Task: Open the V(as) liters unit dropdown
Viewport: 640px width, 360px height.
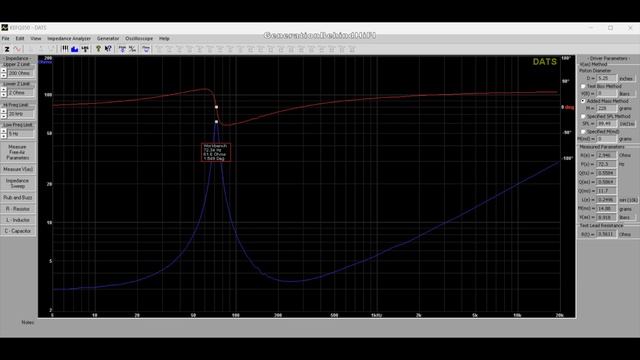Action: [627, 217]
